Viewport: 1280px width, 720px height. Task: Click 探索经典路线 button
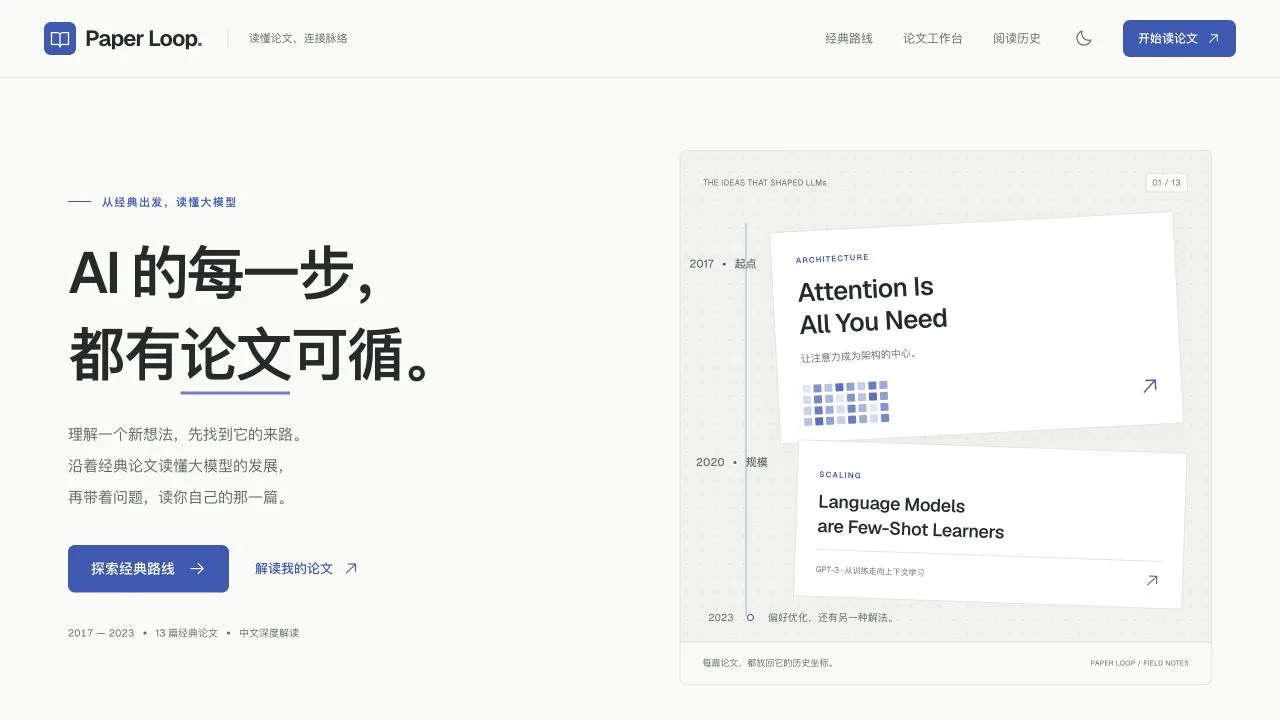point(148,568)
